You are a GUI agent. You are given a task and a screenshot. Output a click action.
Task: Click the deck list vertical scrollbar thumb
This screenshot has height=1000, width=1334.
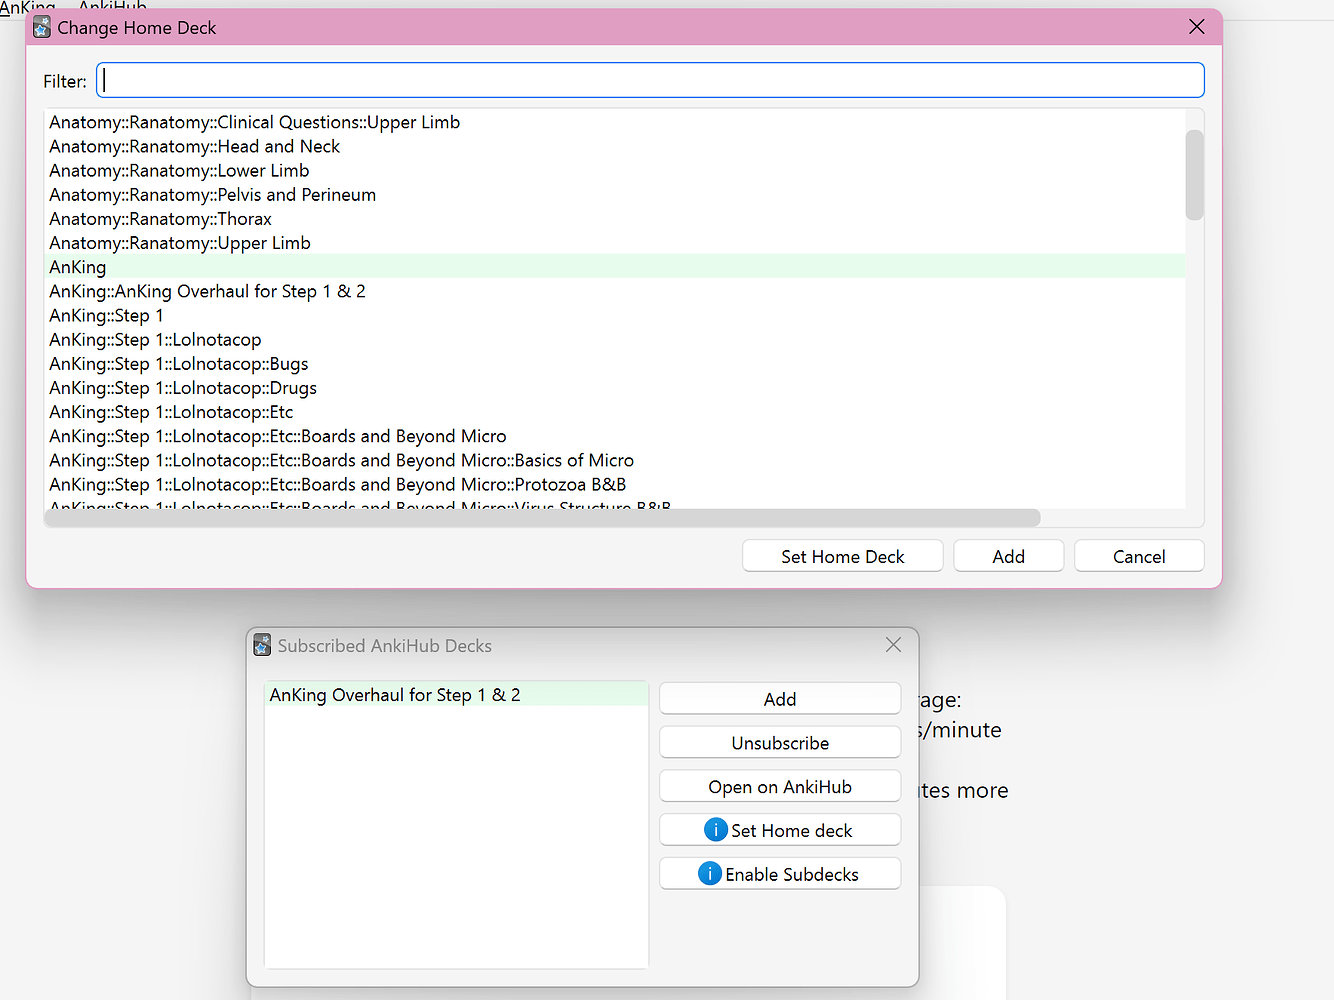pyautogui.click(x=1194, y=174)
